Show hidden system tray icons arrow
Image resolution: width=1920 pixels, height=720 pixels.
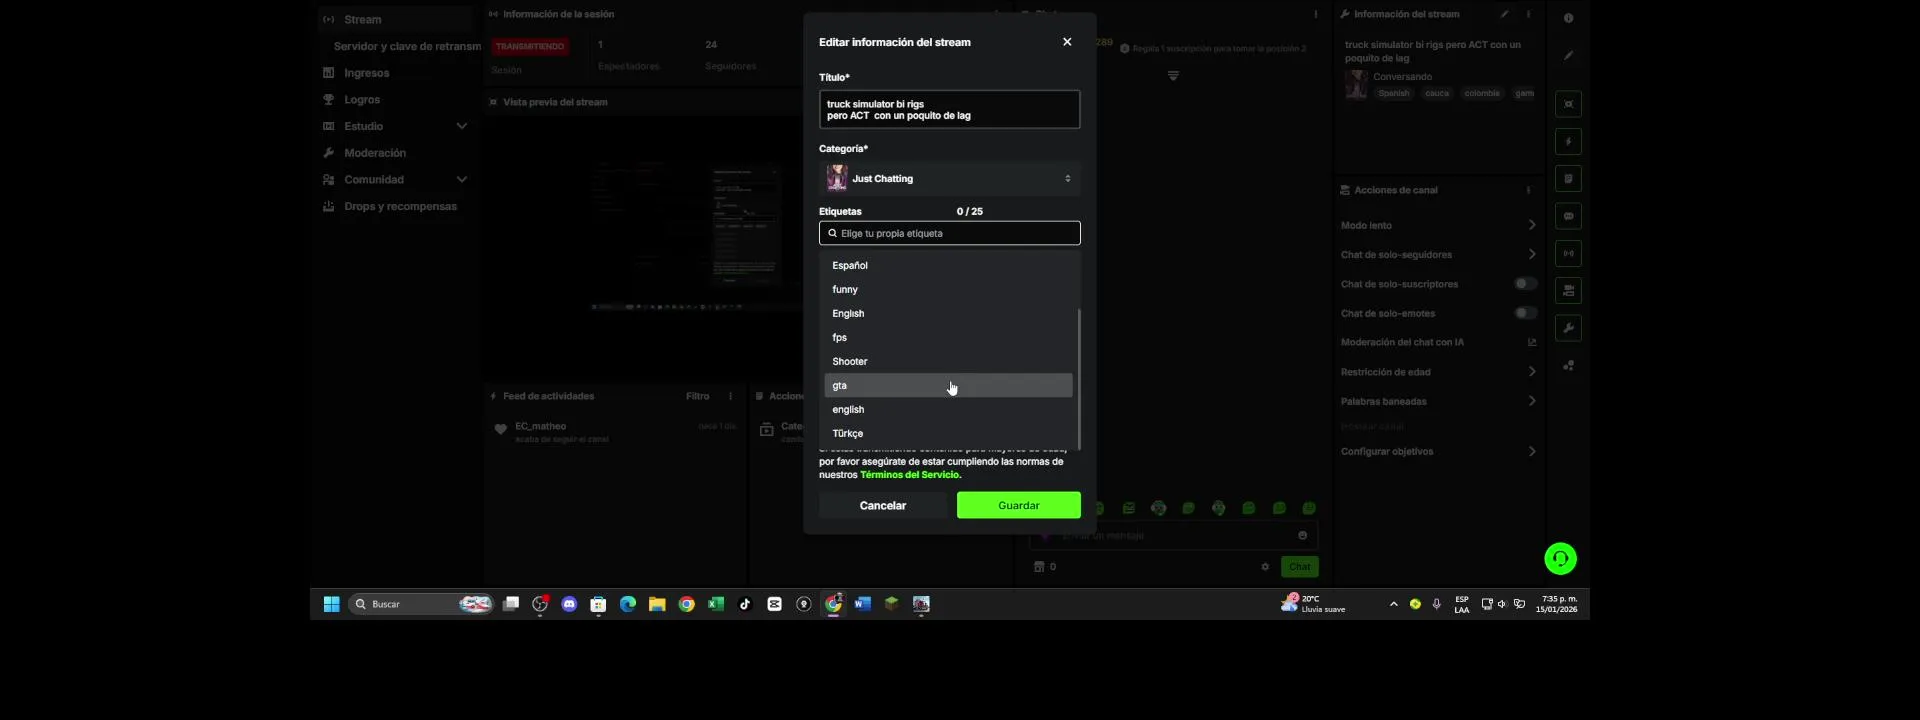(x=1393, y=604)
